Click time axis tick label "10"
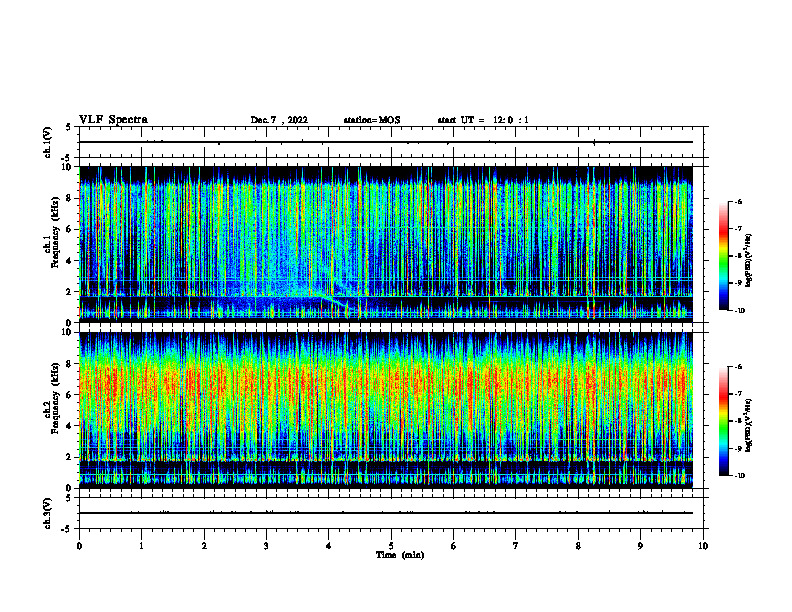 tap(703, 546)
